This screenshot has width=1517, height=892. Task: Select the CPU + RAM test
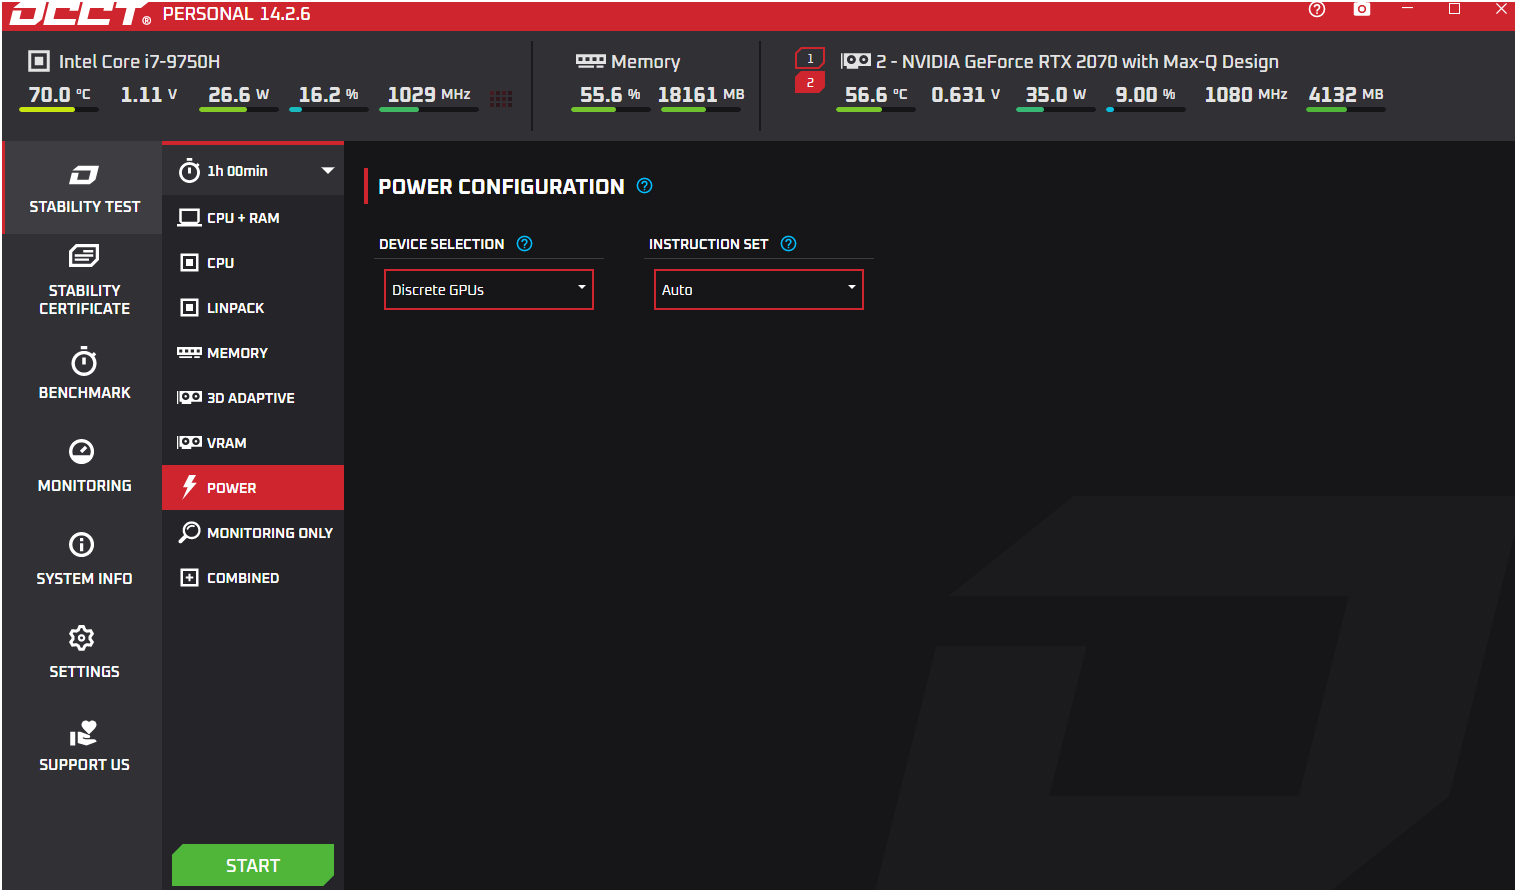253,218
